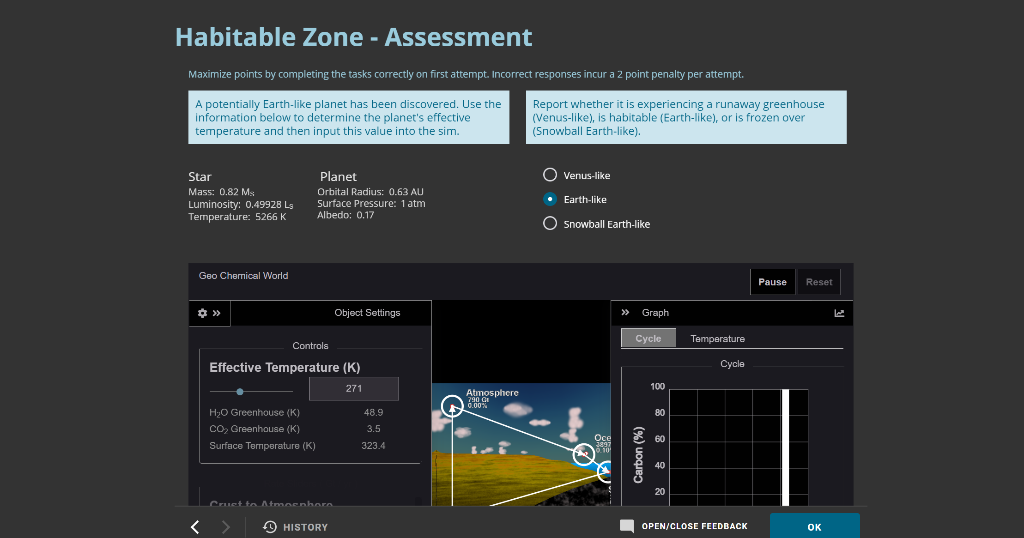Click the Graph panel title
Image resolution: width=1024 pixels, height=538 pixels.
[655, 313]
